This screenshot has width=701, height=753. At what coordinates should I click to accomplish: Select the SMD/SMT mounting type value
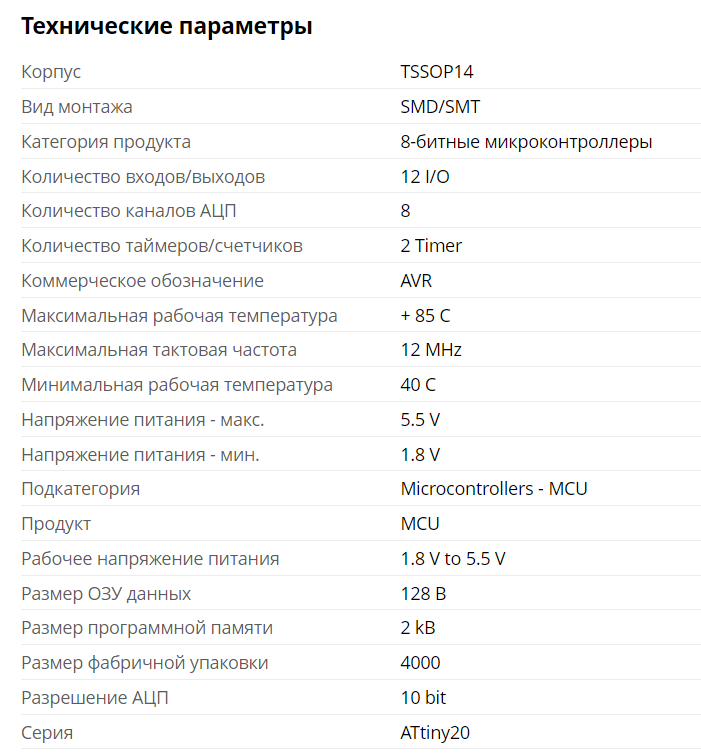440,107
